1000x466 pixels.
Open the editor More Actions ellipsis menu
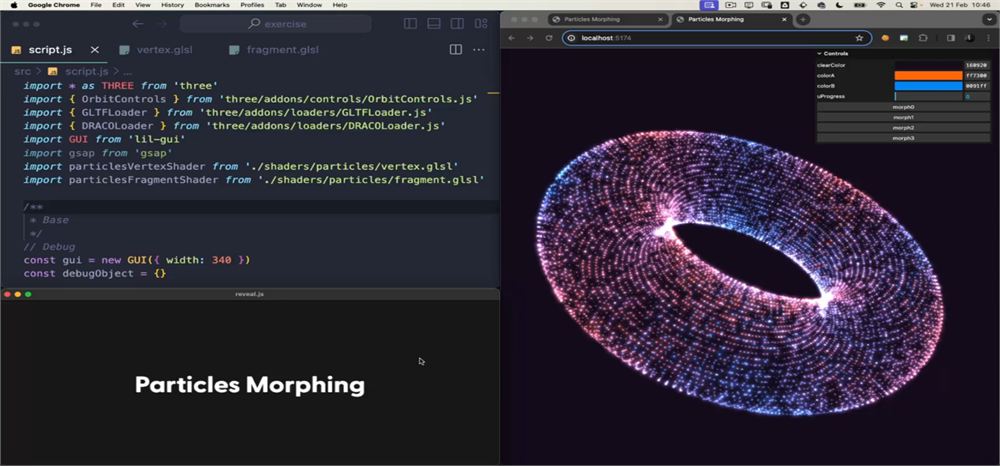tap(478, 50)
